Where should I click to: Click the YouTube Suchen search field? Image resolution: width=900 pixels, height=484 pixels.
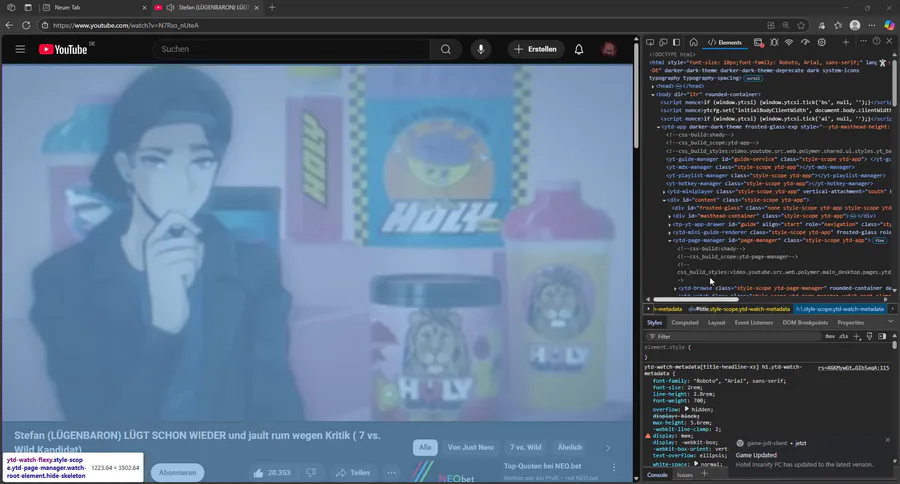[x=292, y=49]
